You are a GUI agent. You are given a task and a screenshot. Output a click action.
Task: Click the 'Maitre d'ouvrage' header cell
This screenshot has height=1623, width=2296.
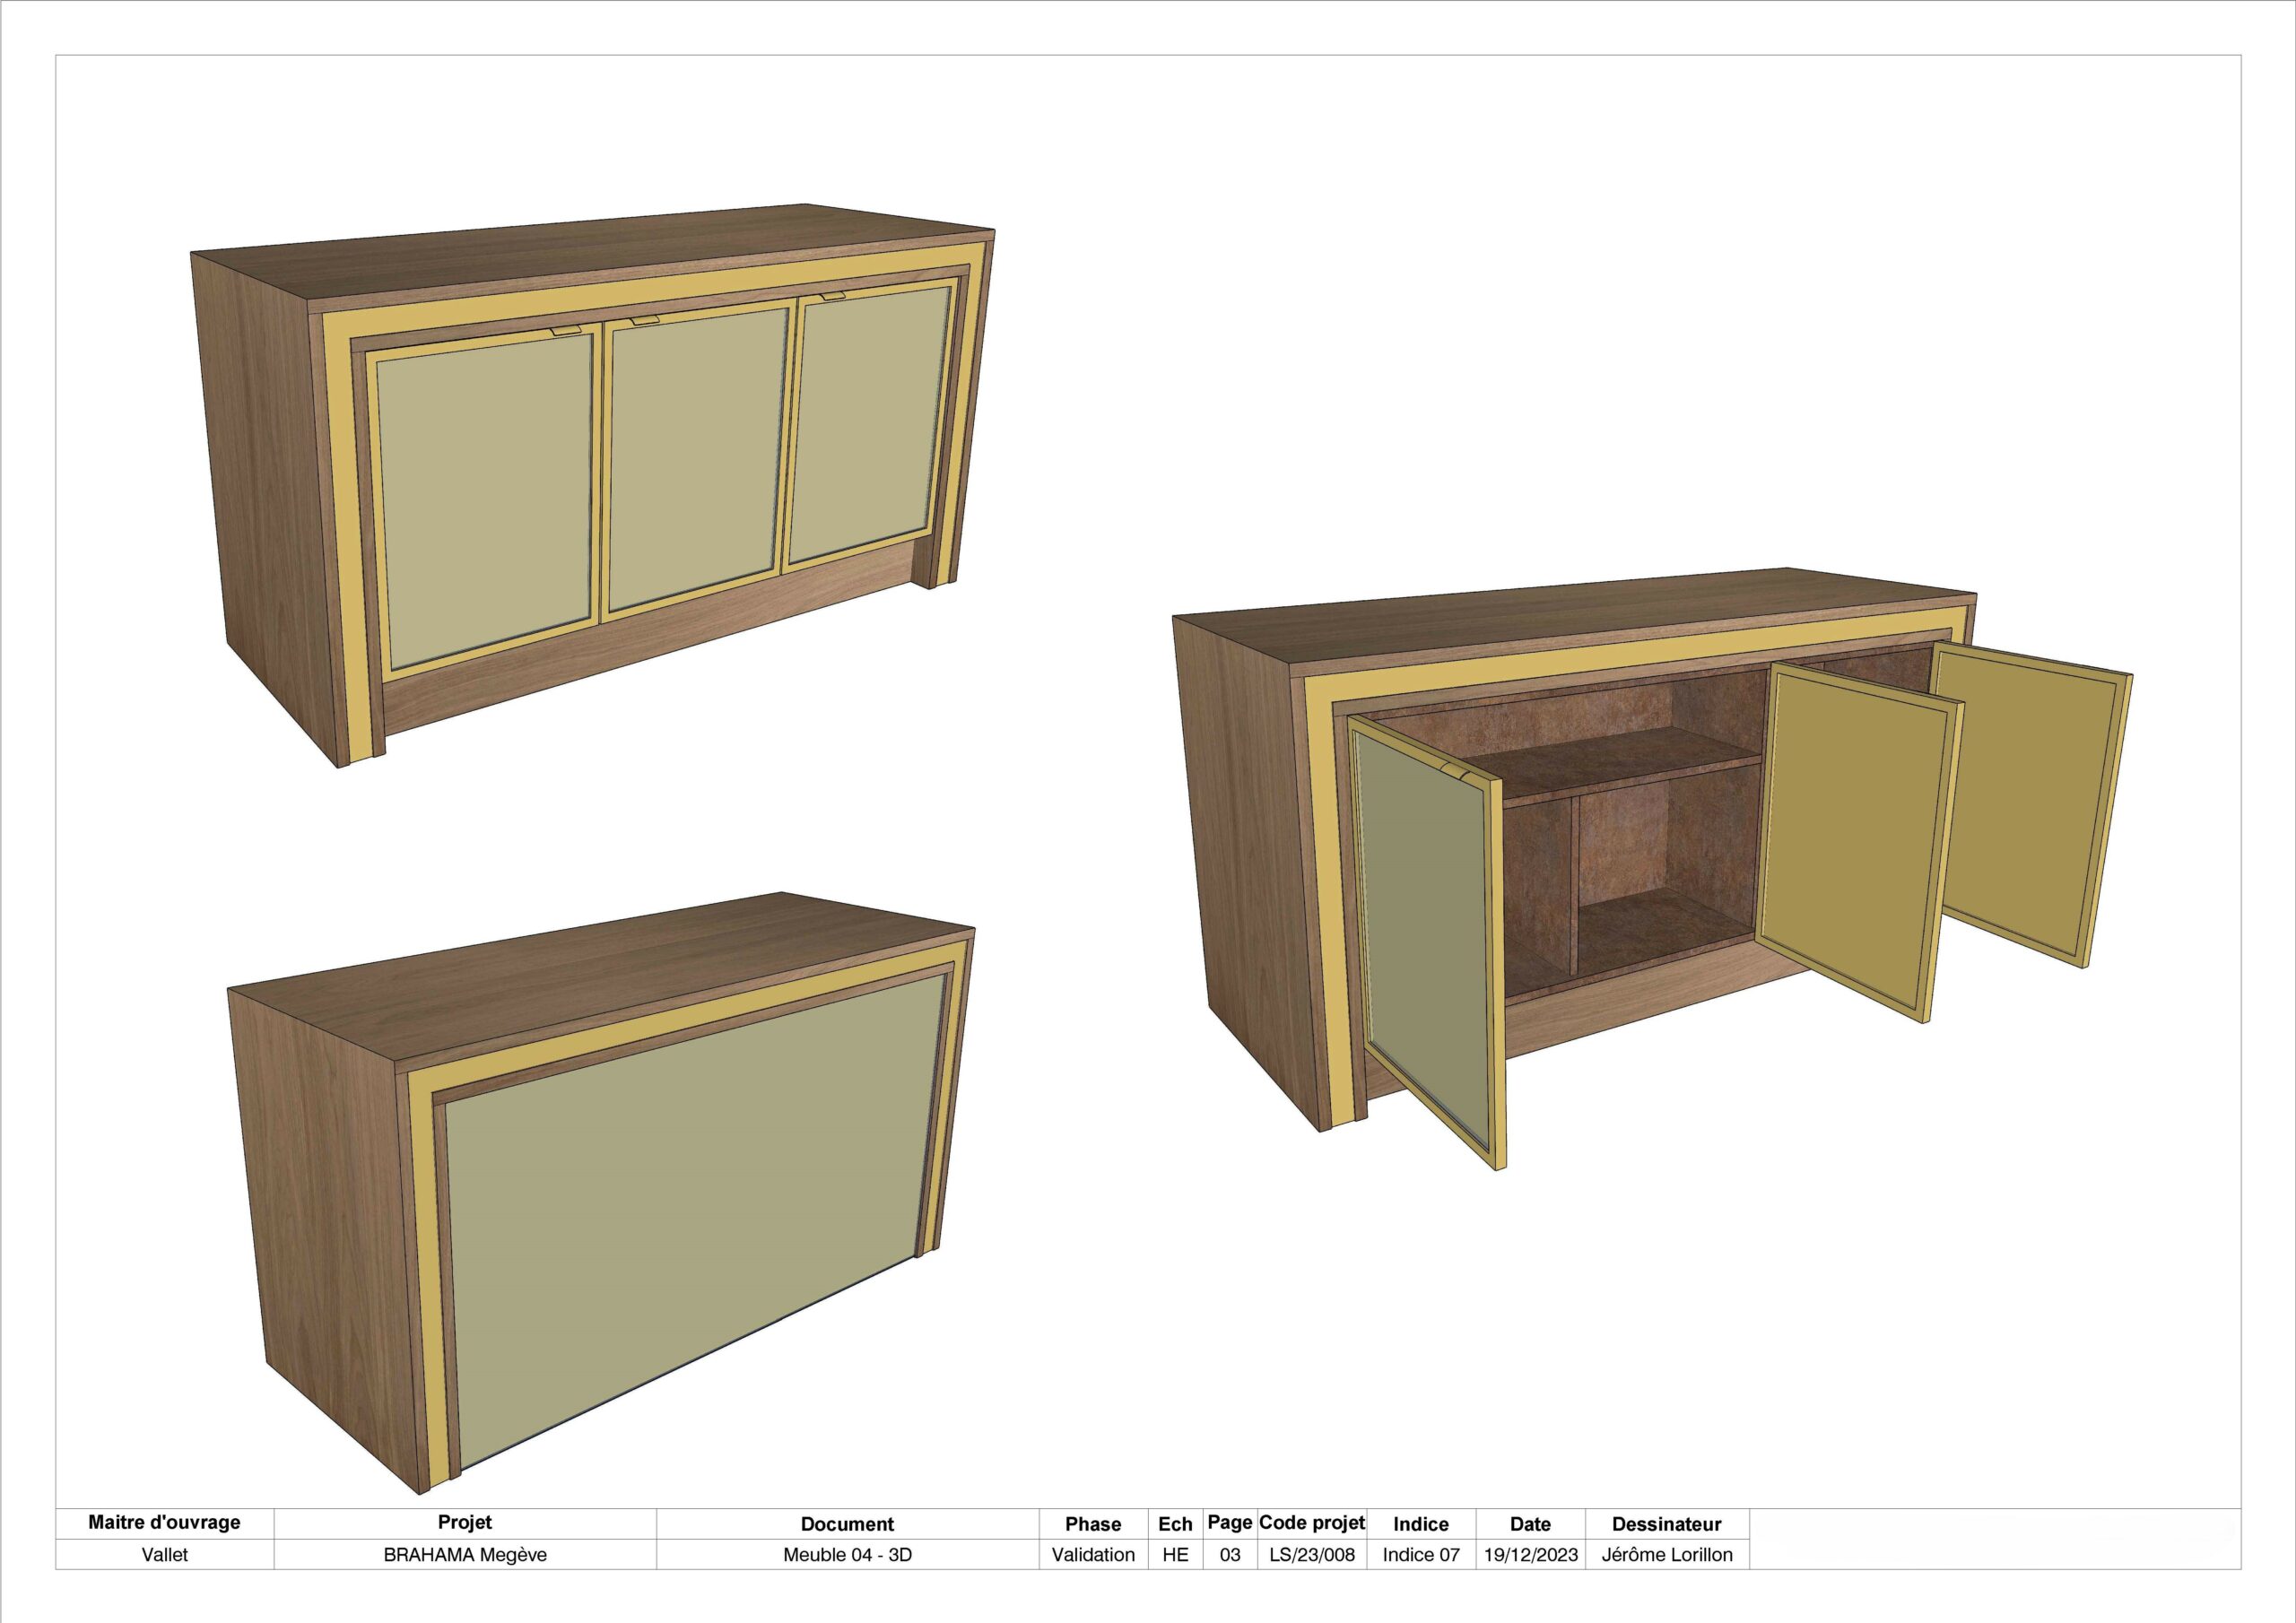point(164,1522)
